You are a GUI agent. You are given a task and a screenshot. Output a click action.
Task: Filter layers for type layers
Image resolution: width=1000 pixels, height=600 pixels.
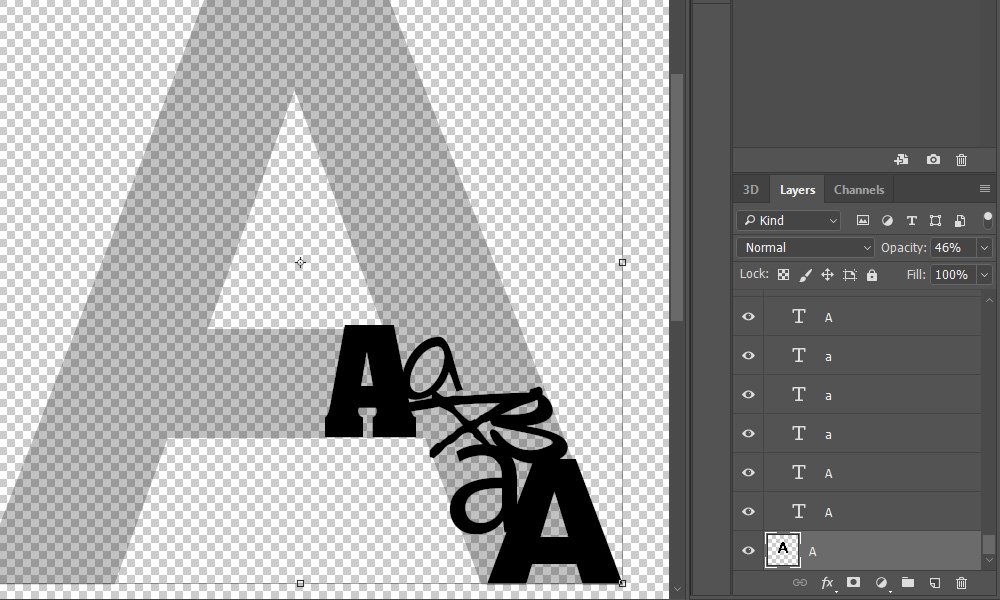(x=911, y=221)
